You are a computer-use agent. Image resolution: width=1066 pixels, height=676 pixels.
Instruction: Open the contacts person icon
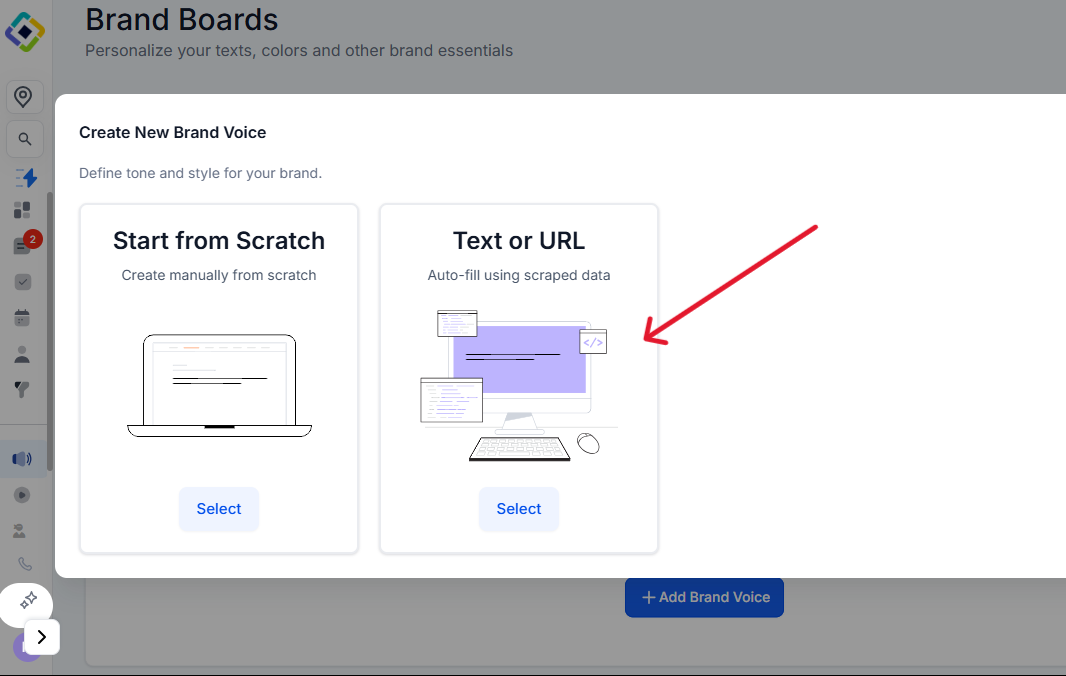(22, 354)
